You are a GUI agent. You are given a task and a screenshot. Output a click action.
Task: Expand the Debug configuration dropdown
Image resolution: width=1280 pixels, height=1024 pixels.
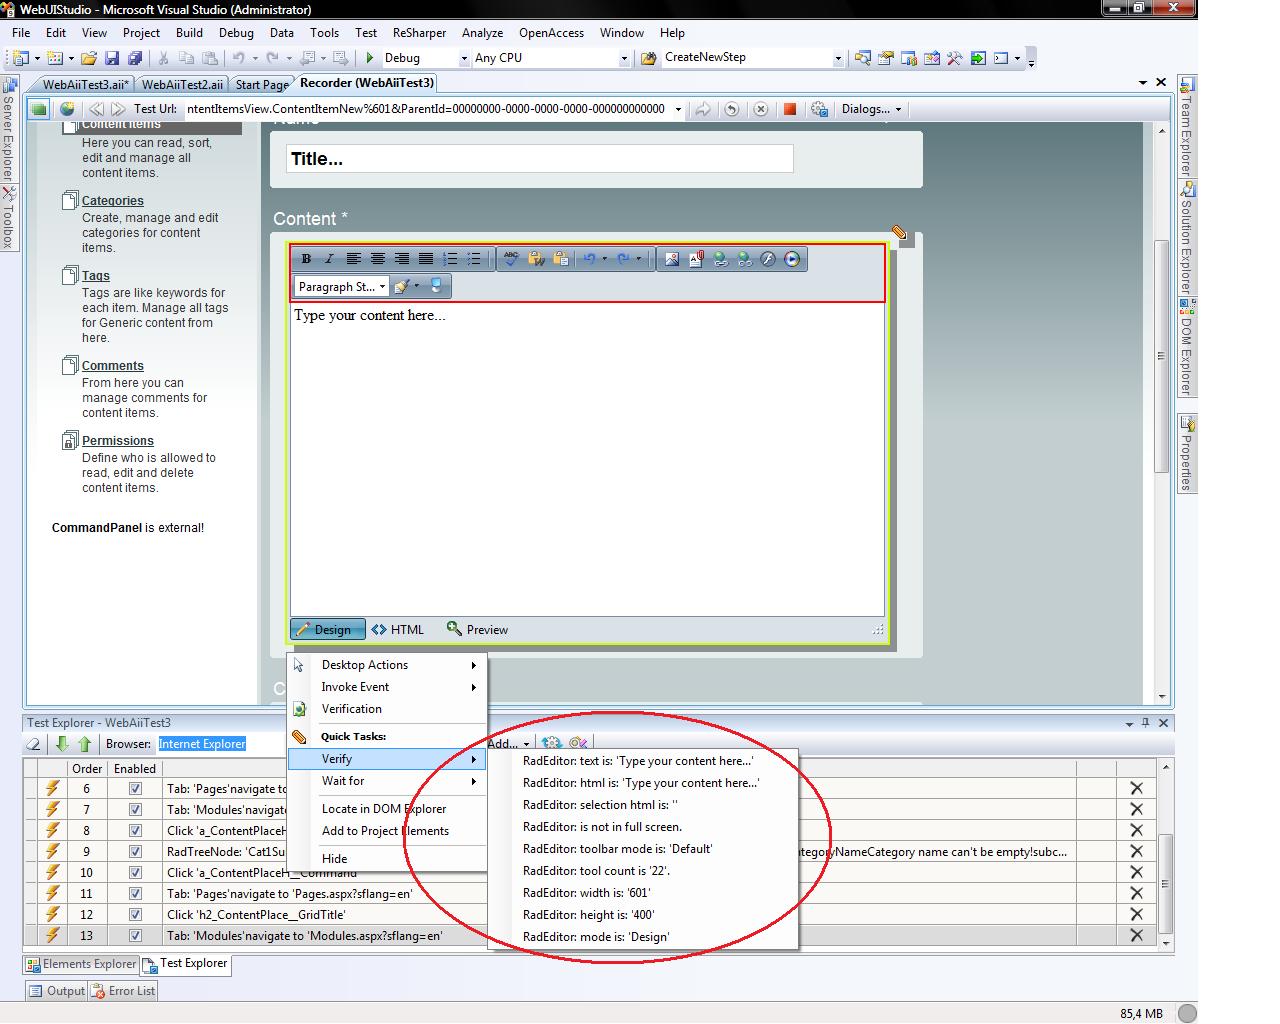tap(463, 58)
